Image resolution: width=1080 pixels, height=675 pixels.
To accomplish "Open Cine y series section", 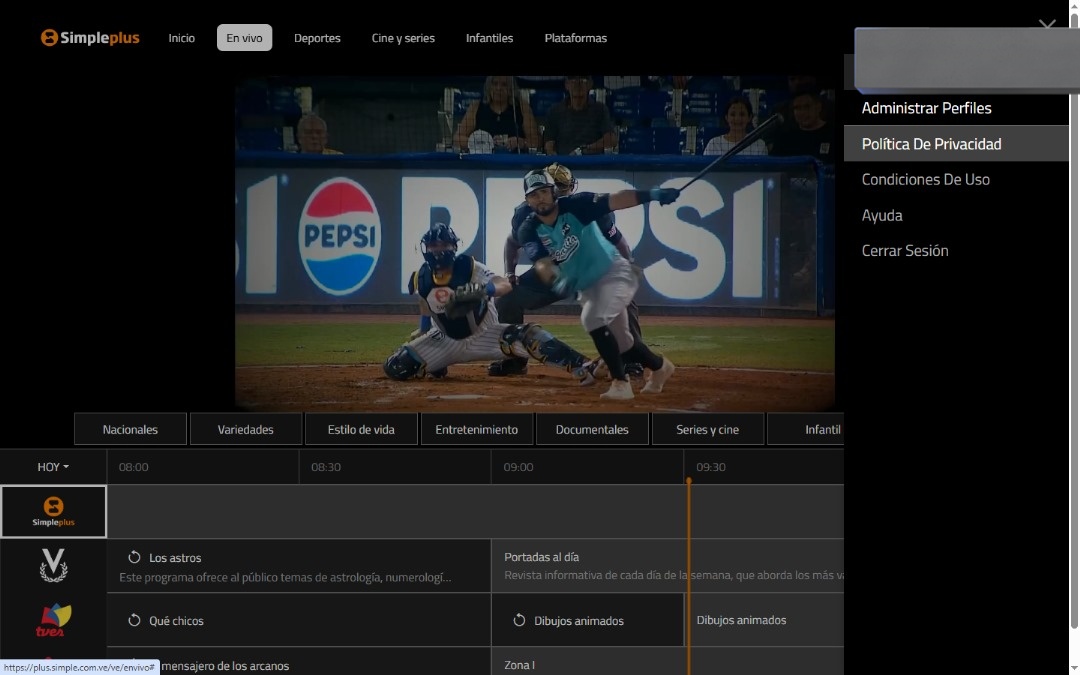I will point(403,38).
